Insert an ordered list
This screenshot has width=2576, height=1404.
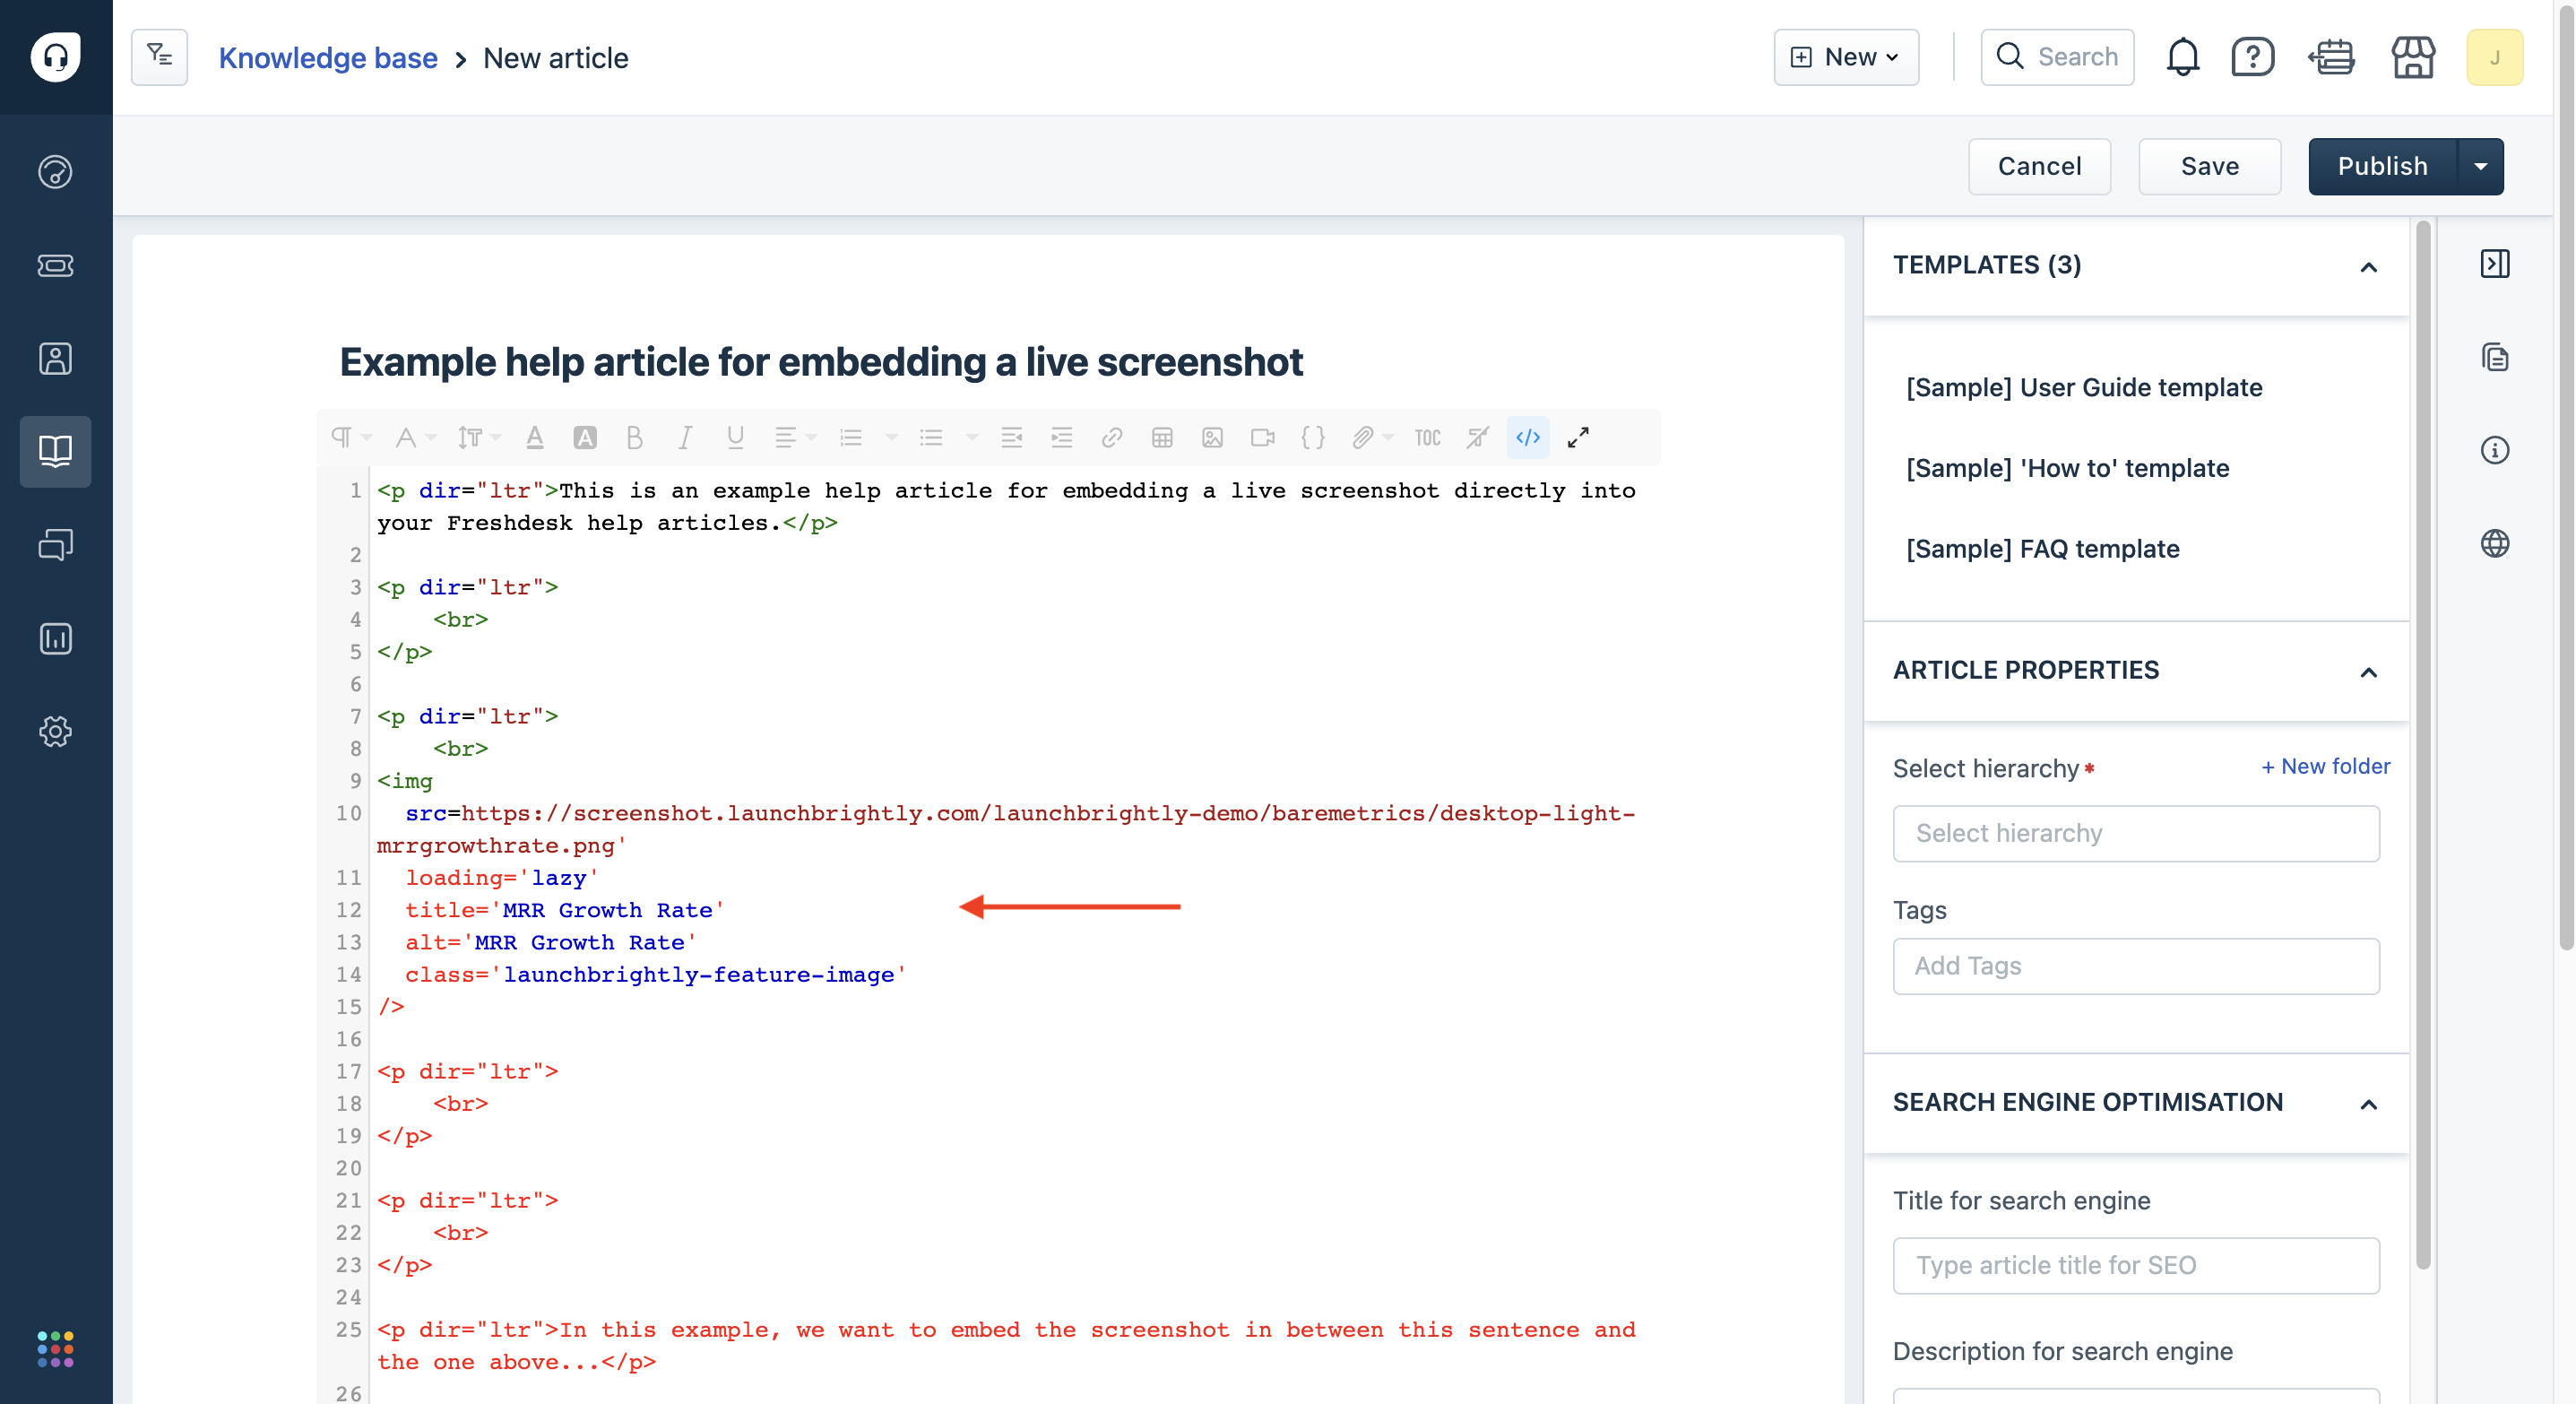(x=851, y=437)
